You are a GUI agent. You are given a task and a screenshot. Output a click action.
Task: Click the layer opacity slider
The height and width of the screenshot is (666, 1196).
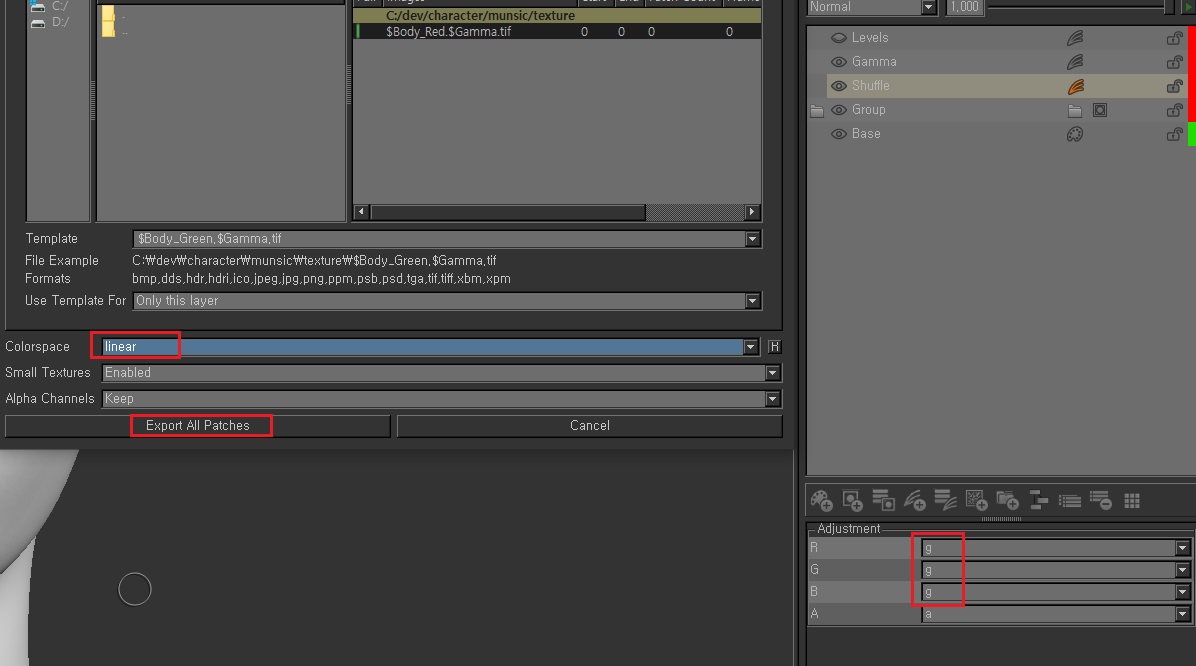coord(1081,7)
